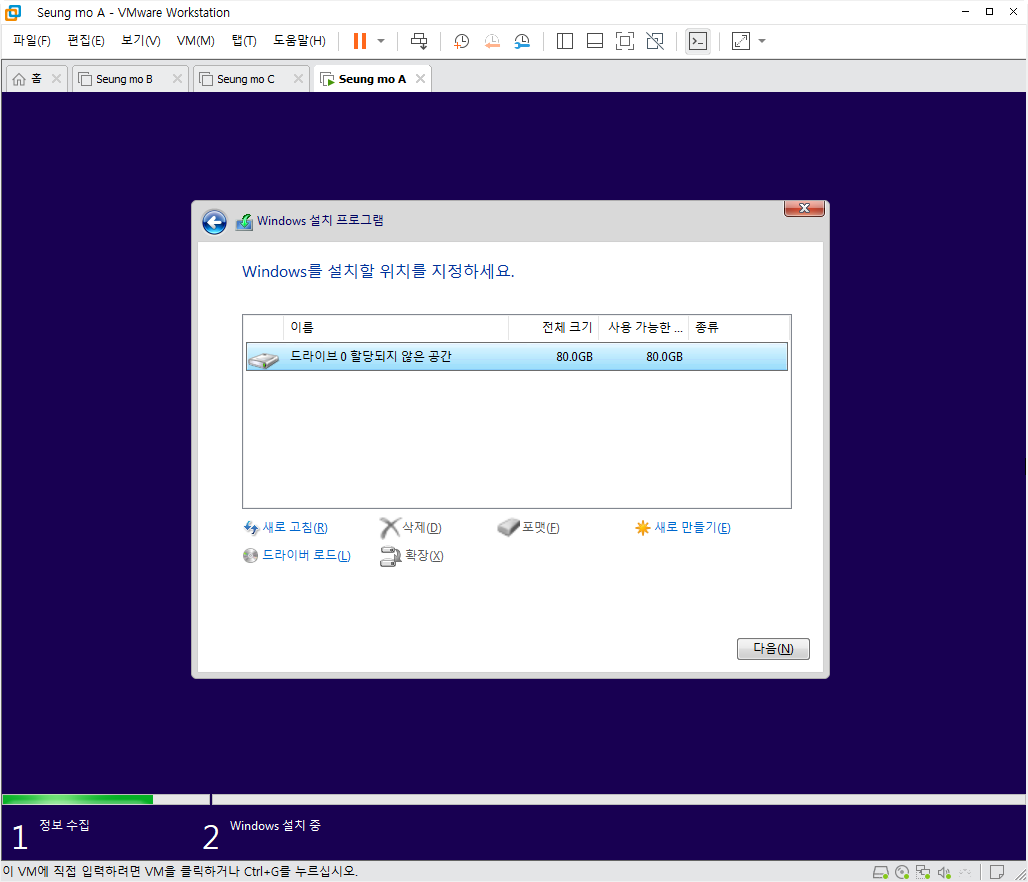Click the drive icon in disk row
This screenshot has width=1028, height=882.
pos(264,359)
